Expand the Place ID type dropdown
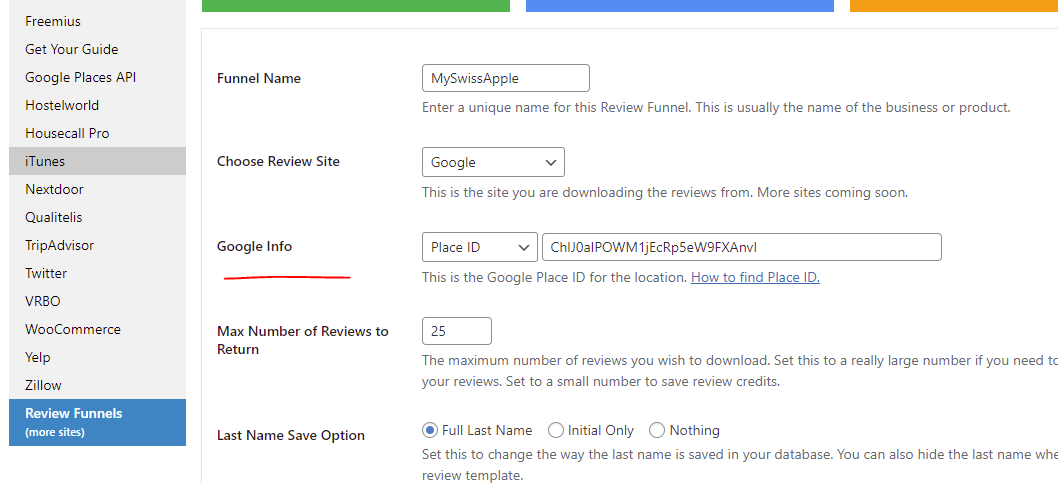This screenshot has height=484, width=1058. tap(480, 247)
